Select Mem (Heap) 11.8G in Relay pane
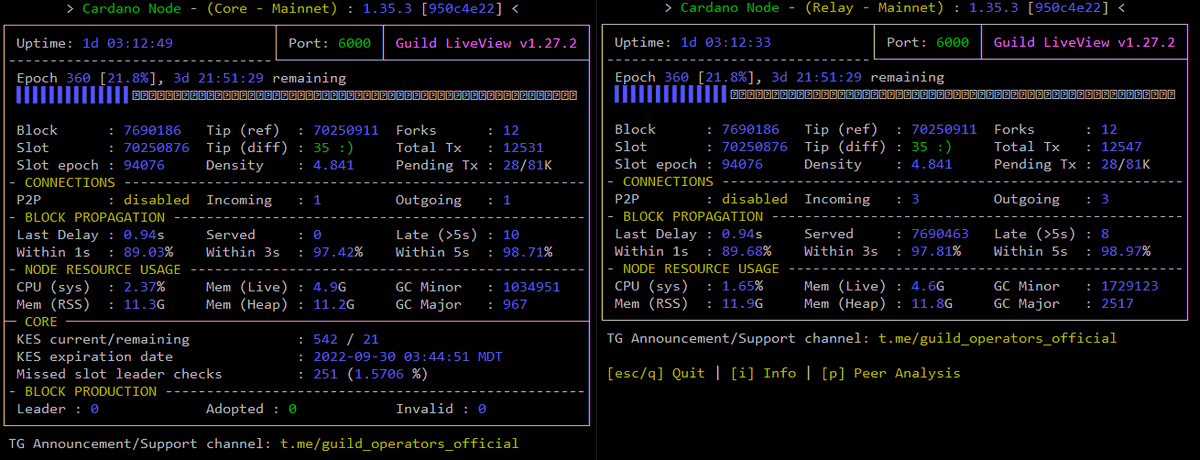Screen dimensions: 1200x460 point(932,304)
